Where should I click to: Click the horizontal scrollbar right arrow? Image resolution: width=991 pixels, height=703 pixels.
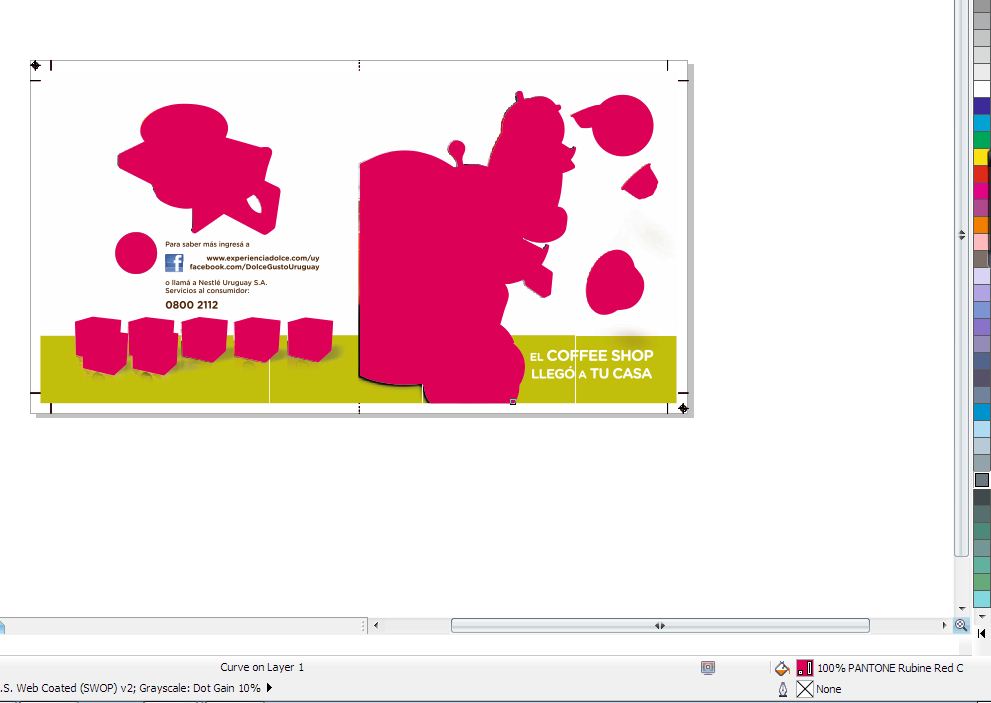[x=944, y=625]
